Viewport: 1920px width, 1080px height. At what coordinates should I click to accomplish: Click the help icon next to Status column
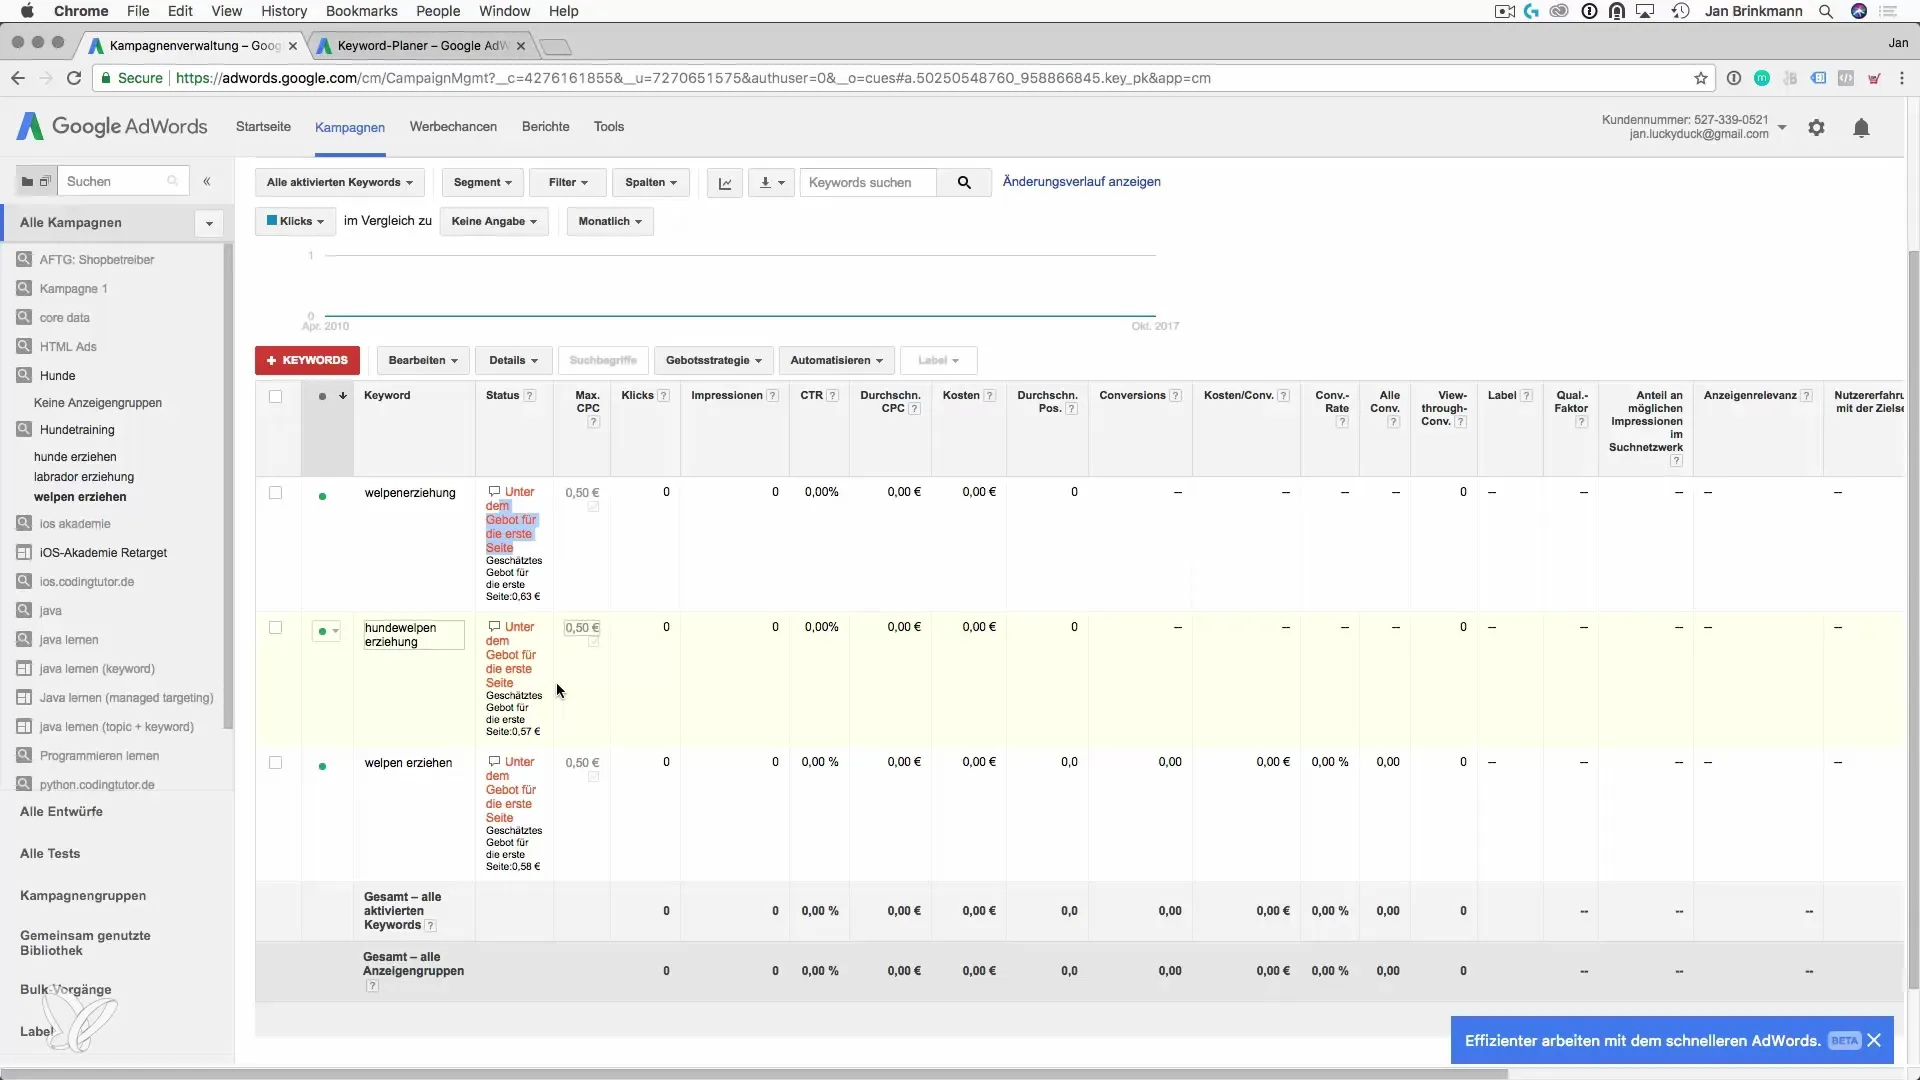[x=530, y=395]
